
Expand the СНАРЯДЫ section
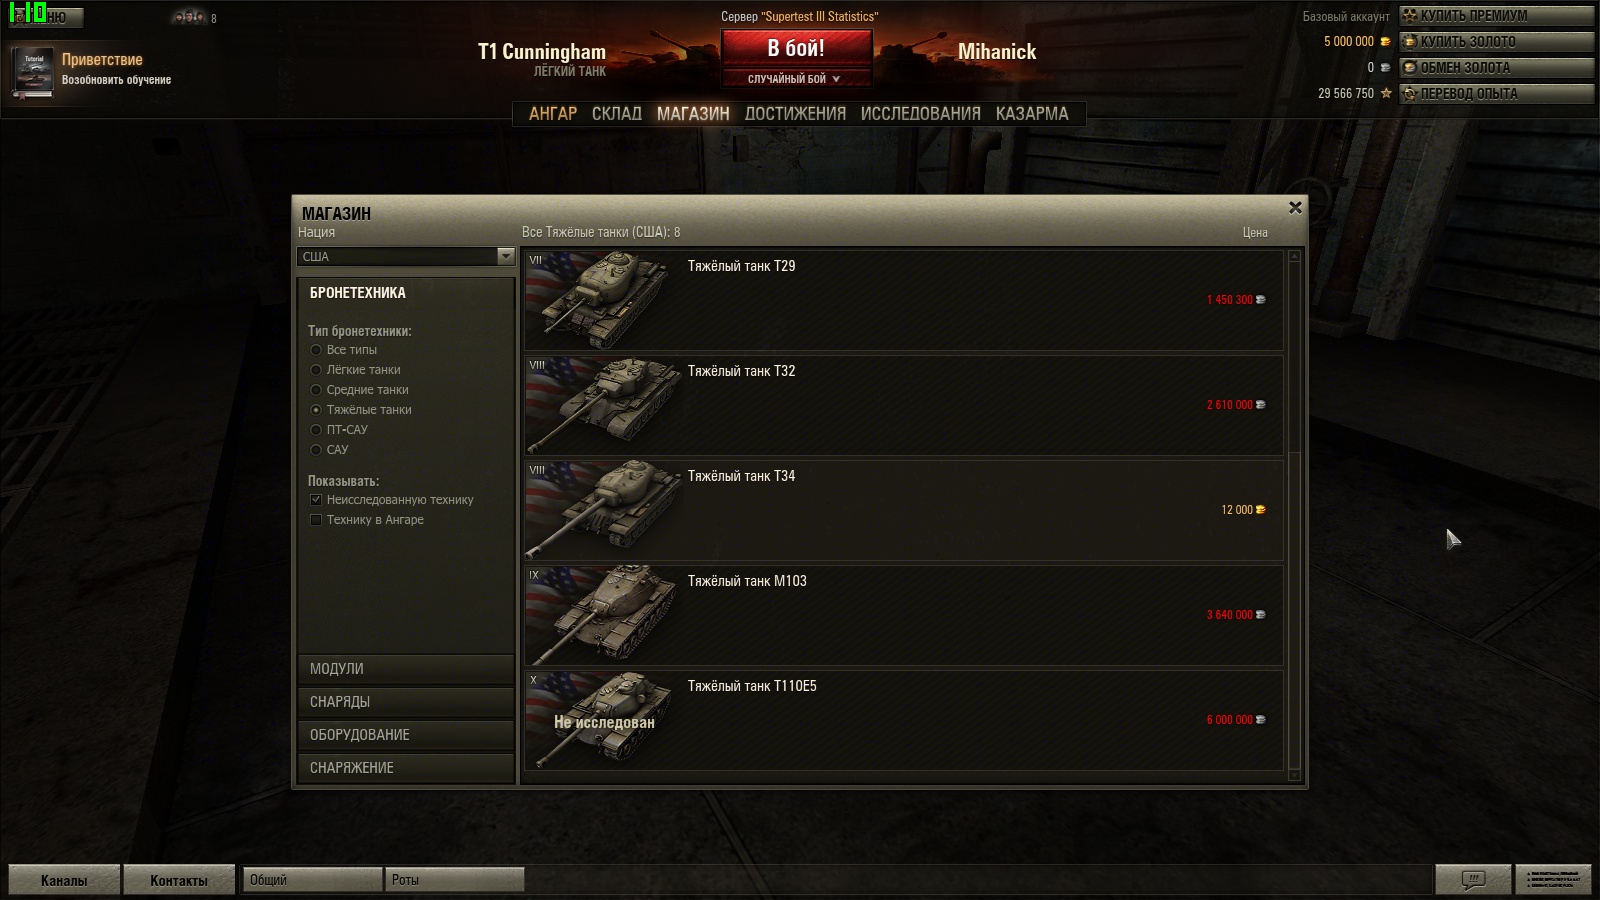[405, 702]
